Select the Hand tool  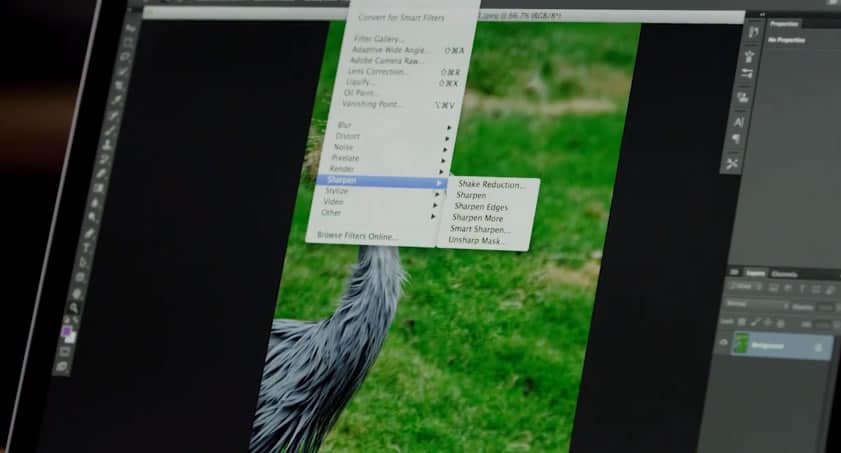[x=77, y=293]
